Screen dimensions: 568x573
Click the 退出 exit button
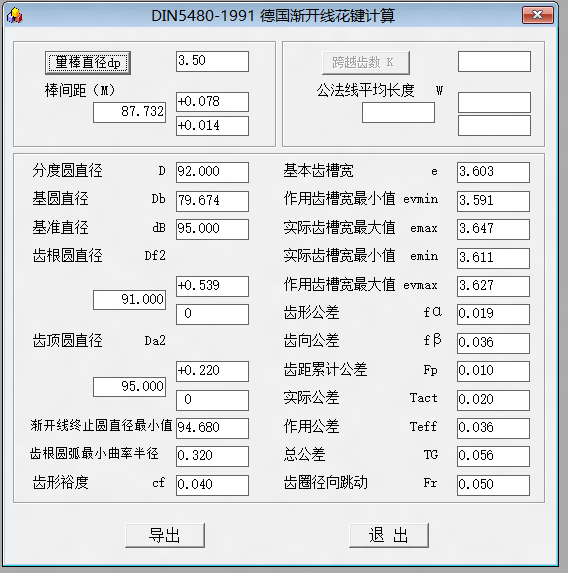(x=389, y=535)
